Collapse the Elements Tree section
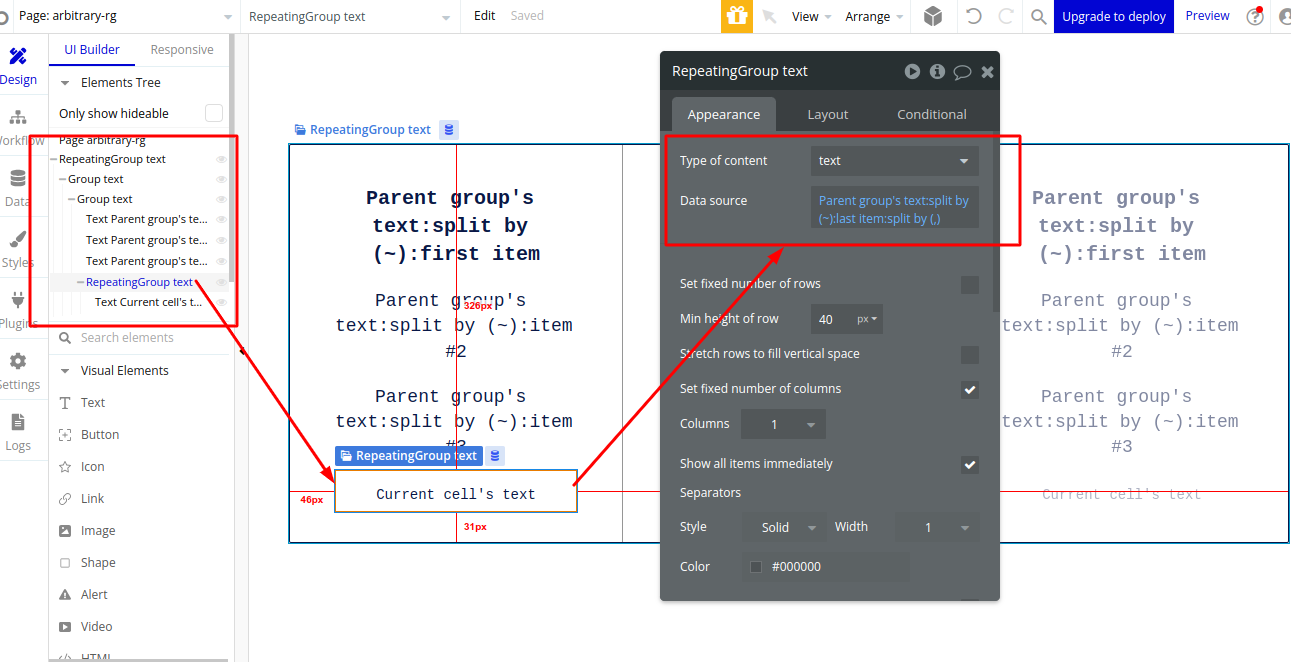 tap(65, 83)
